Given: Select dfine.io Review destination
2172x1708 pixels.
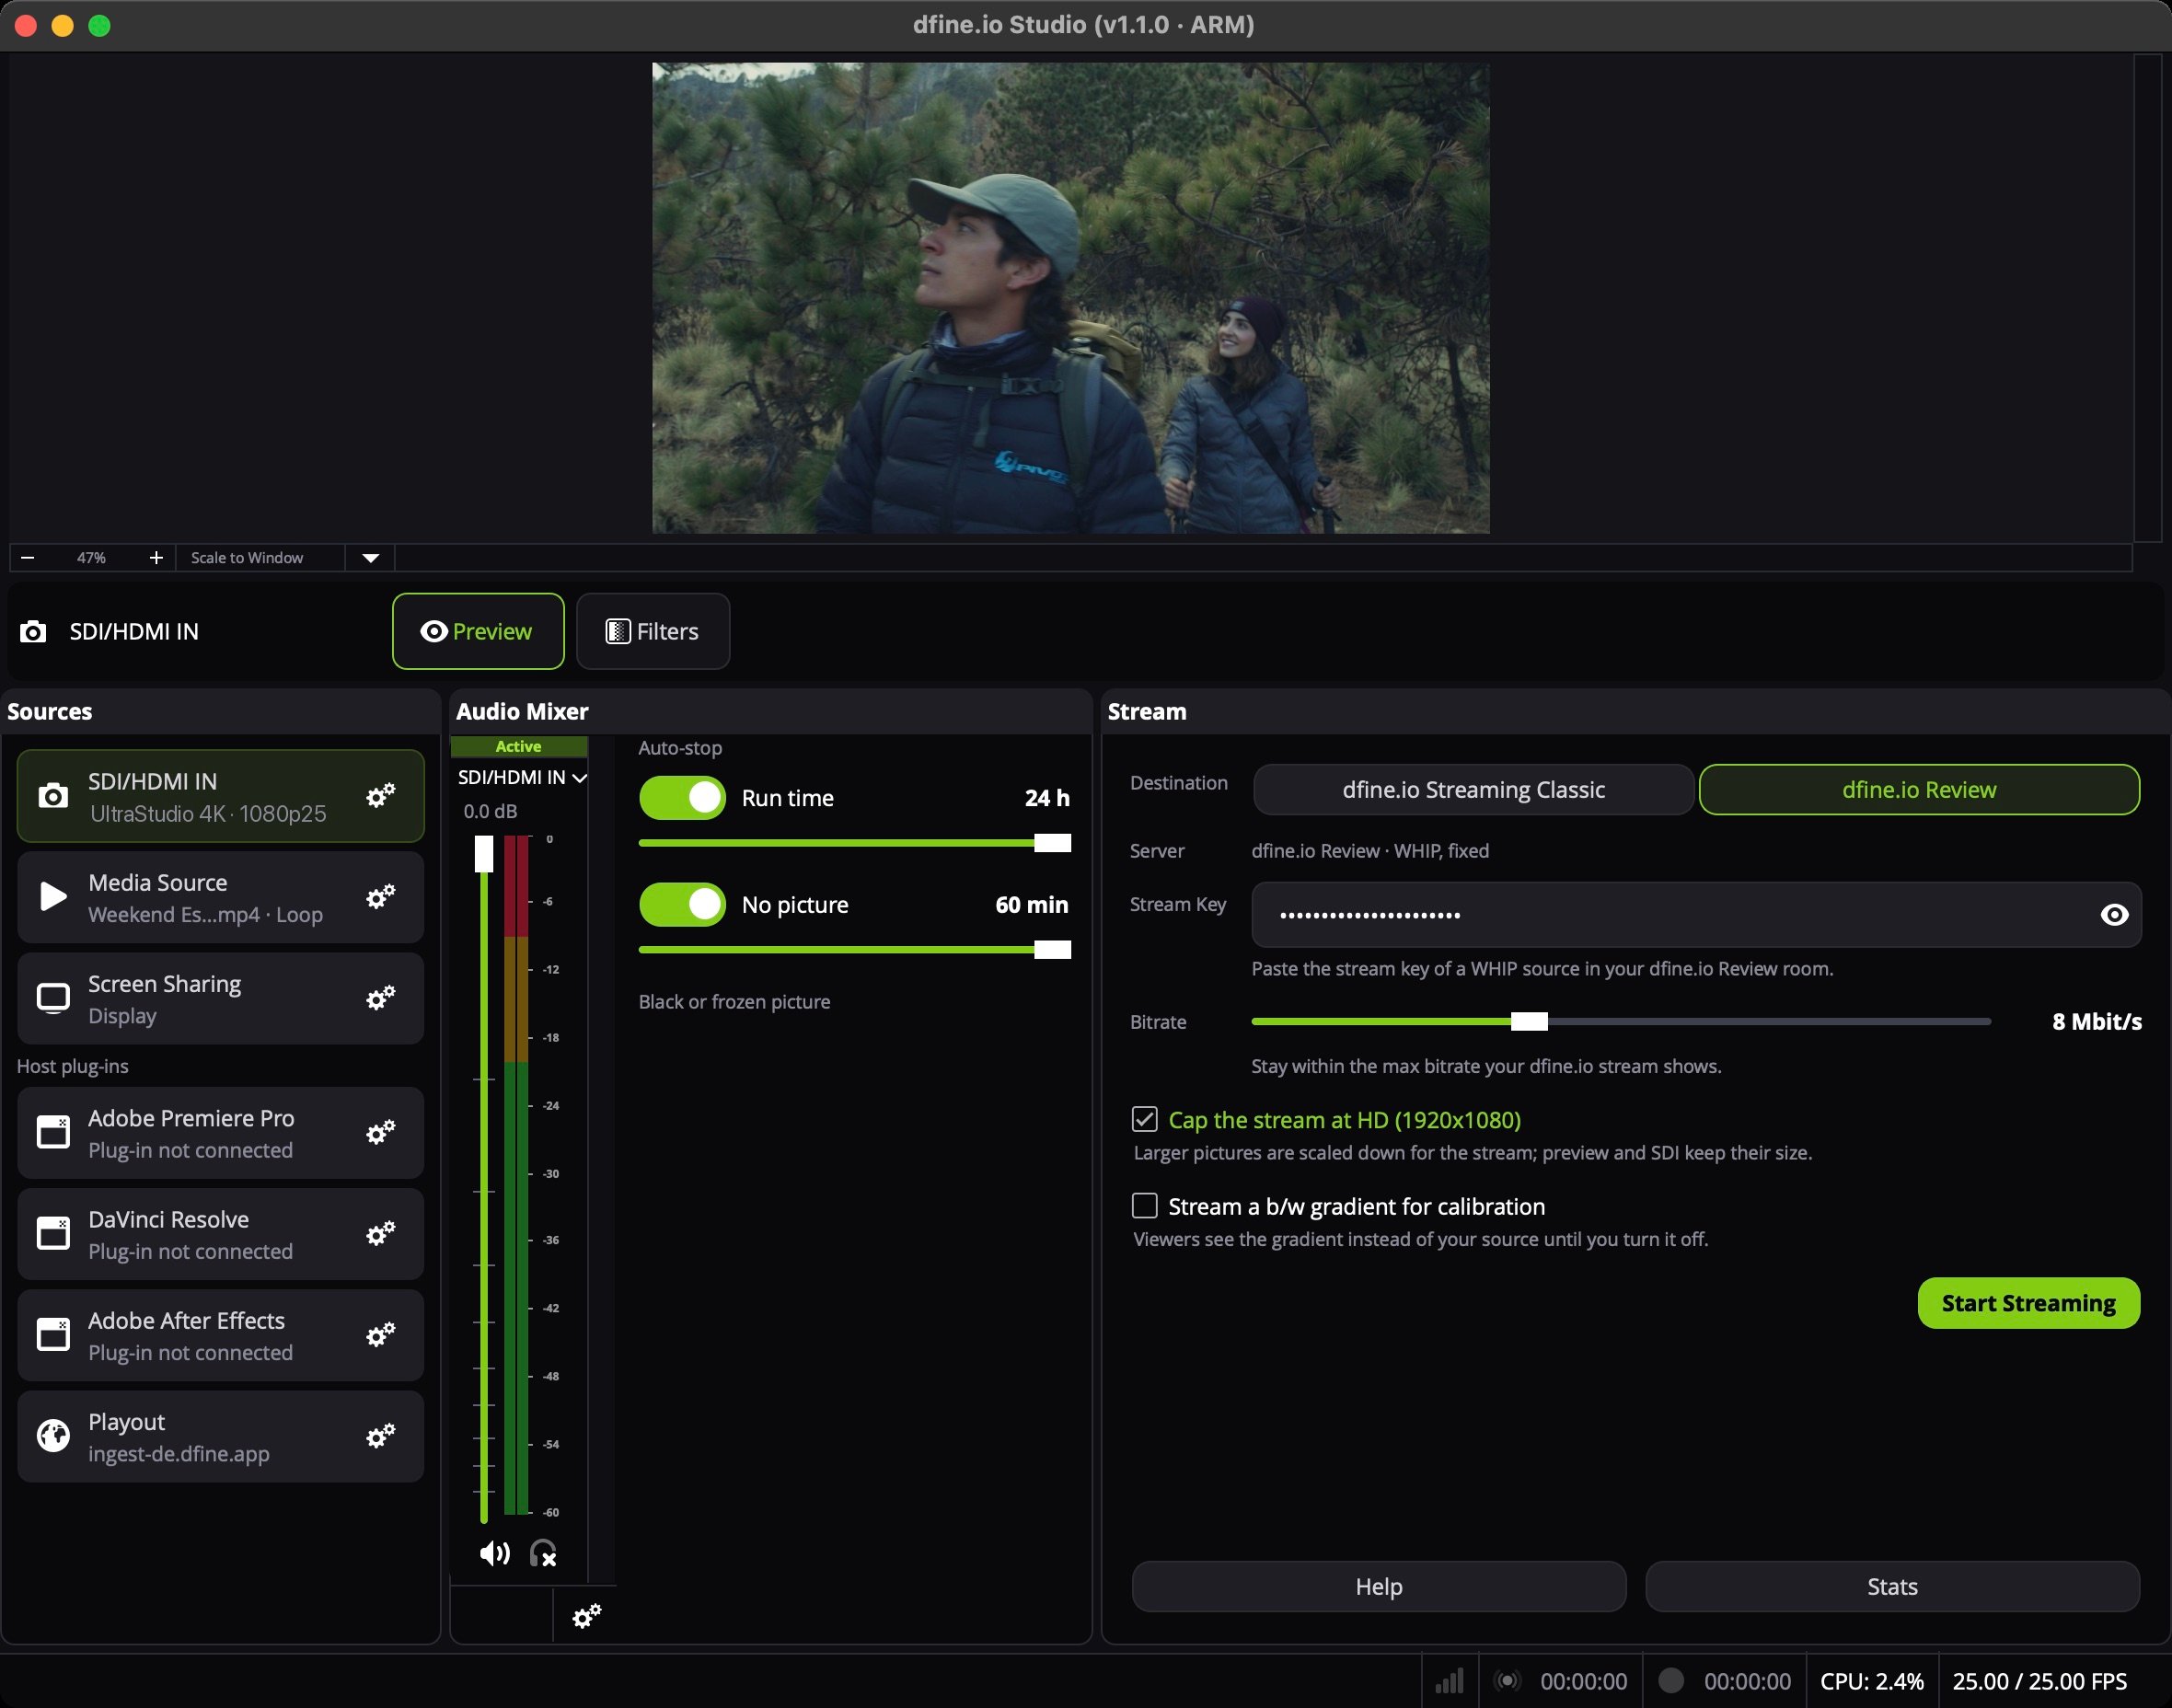Looking at the screenshot, I should coord(1919,790).
